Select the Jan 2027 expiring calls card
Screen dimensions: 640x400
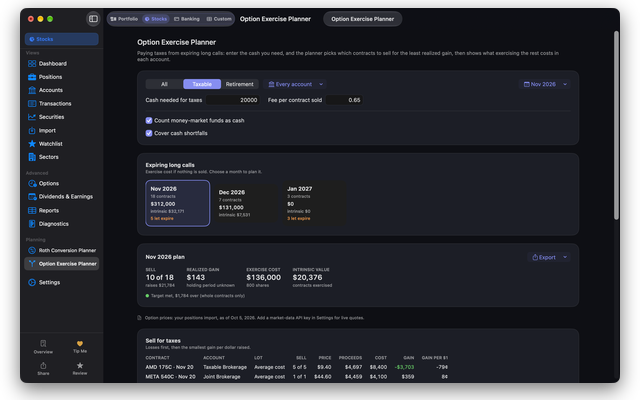coord(315,203)
